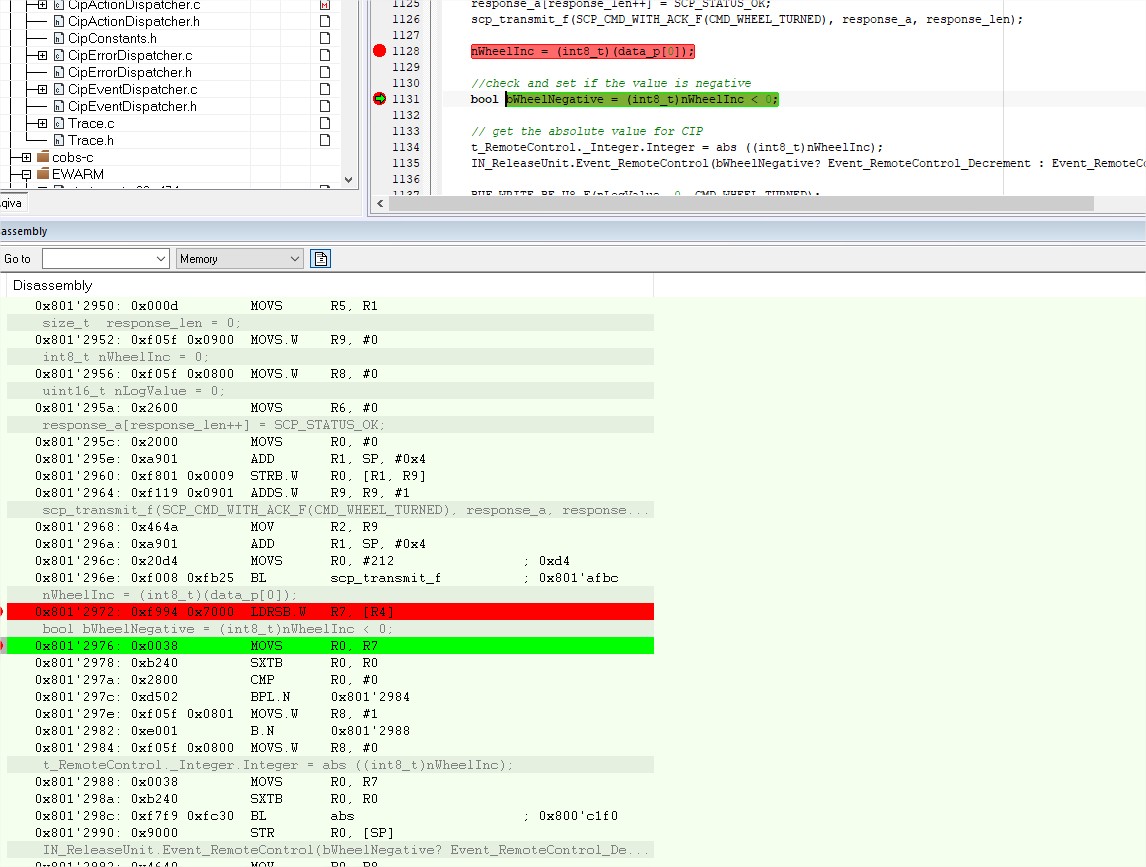This screenshot has width=1146, height=867.
Task: Click the page status icon in the Trace.c row
Action: pos(325,124)
